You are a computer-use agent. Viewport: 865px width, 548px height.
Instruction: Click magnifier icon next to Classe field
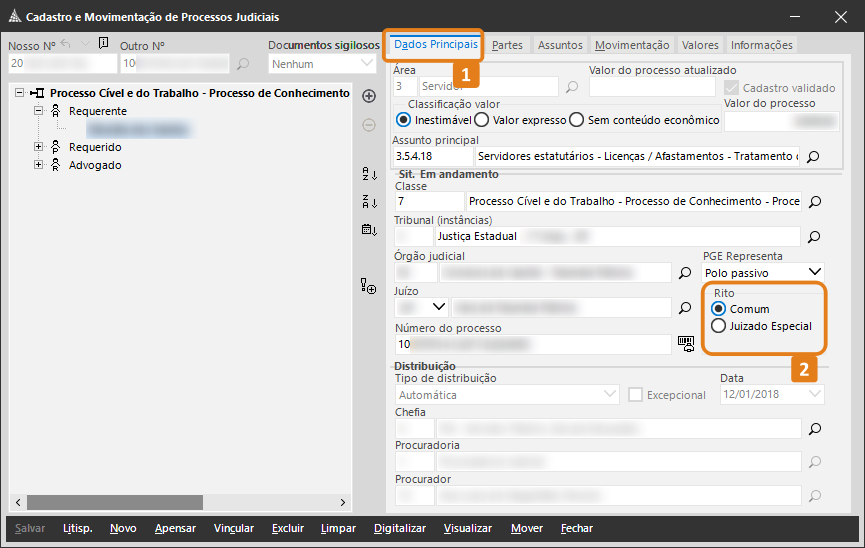point(813,202)
